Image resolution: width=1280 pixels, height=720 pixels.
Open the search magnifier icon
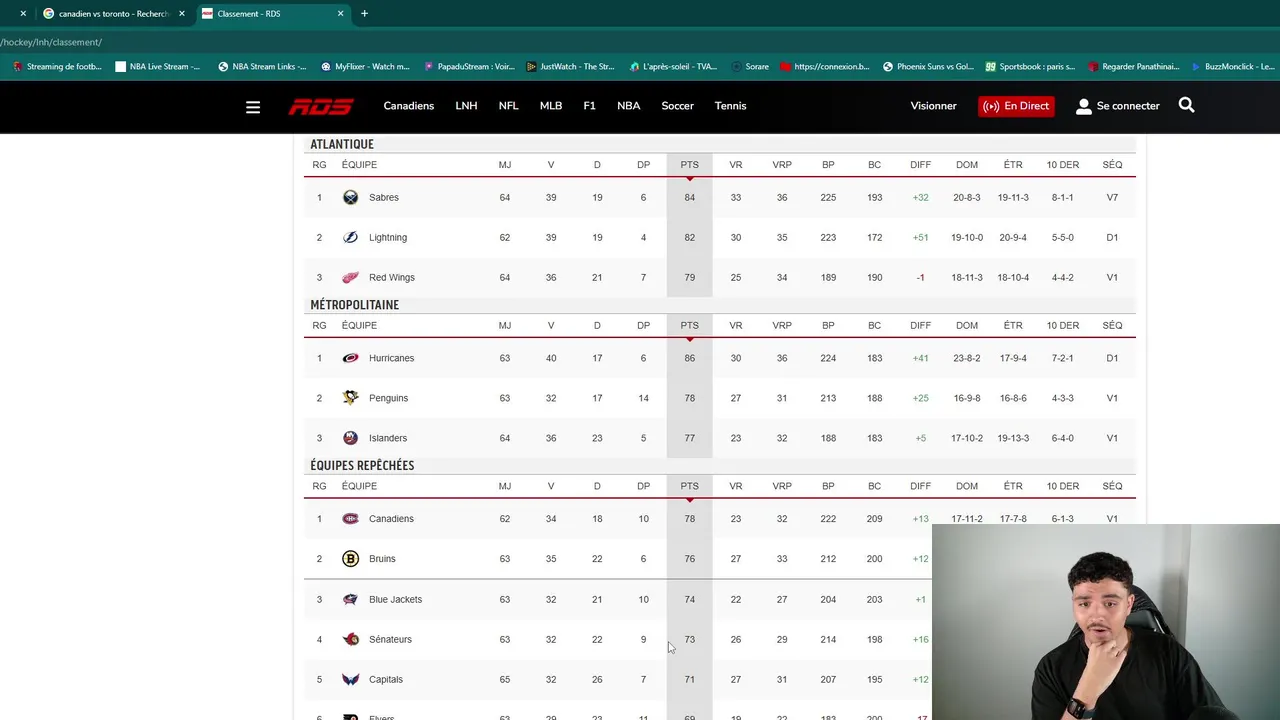(x=1186, y=105)
